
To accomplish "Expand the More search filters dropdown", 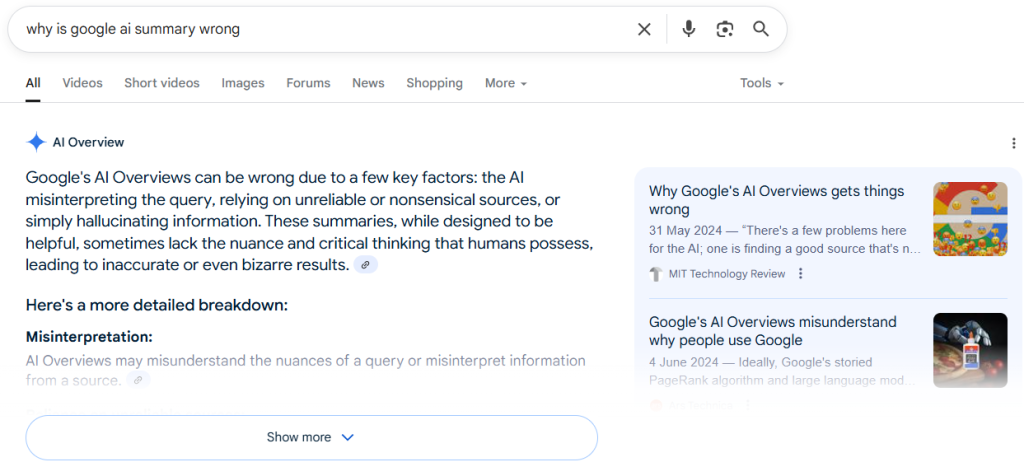I will click(x=505, y=83).
